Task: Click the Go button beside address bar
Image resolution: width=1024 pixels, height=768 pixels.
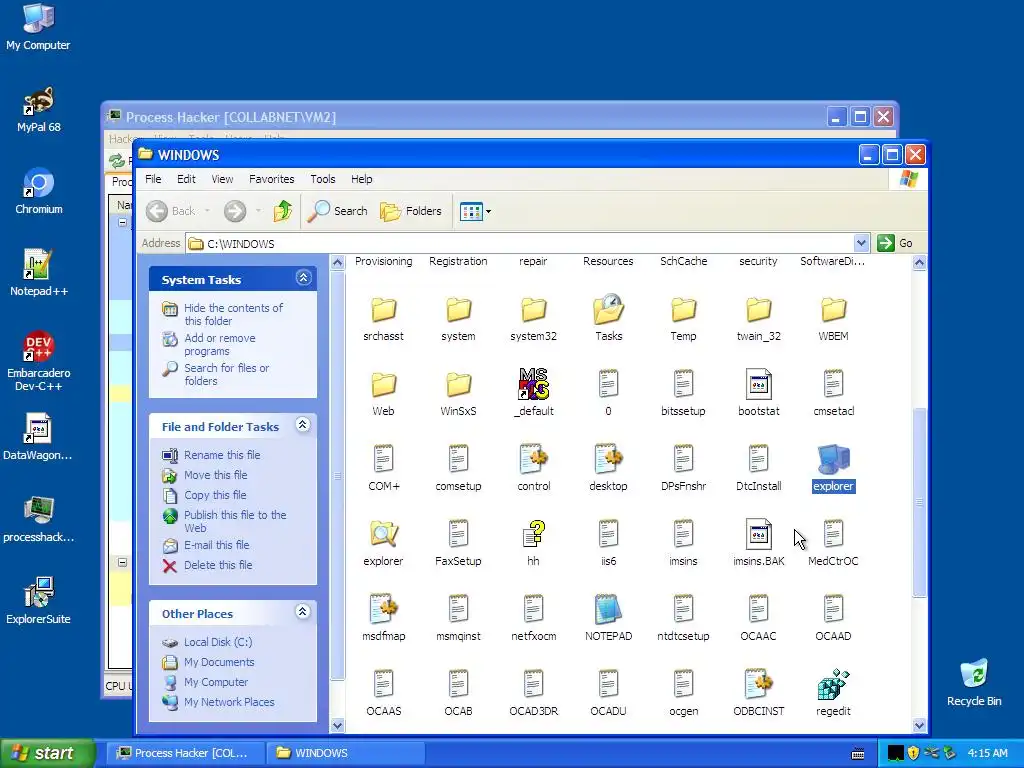Action: (x=895, y=243)
